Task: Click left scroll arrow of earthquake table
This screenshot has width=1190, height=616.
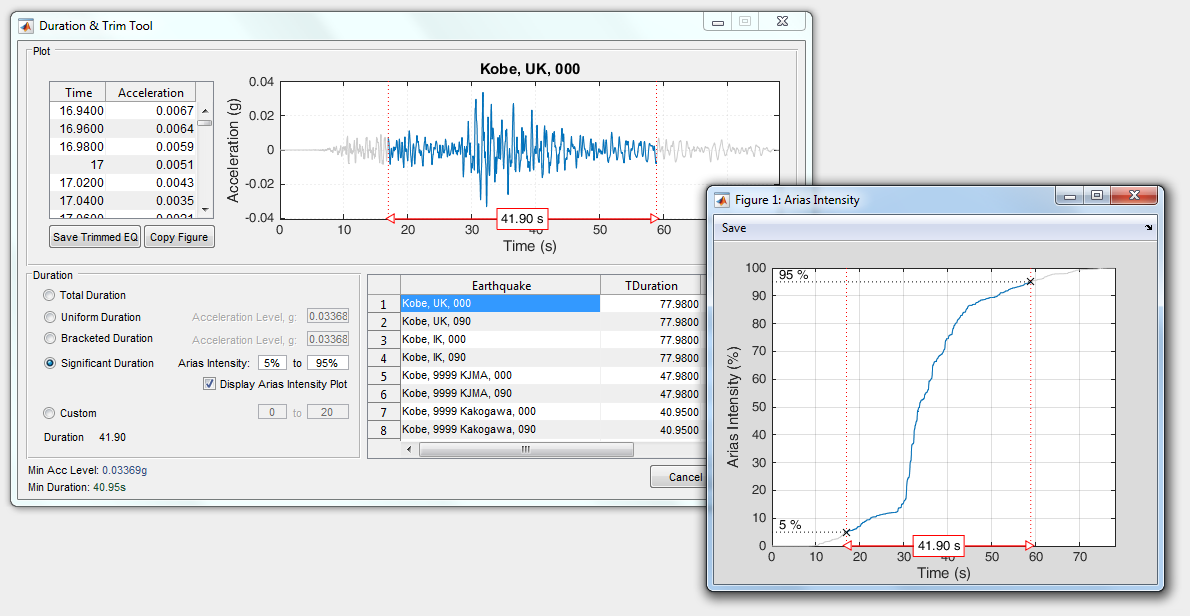Action: click(409, 450)
